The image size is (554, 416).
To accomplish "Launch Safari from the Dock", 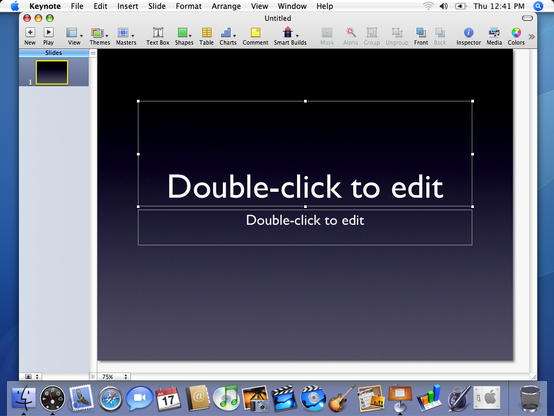I will 111,399.
